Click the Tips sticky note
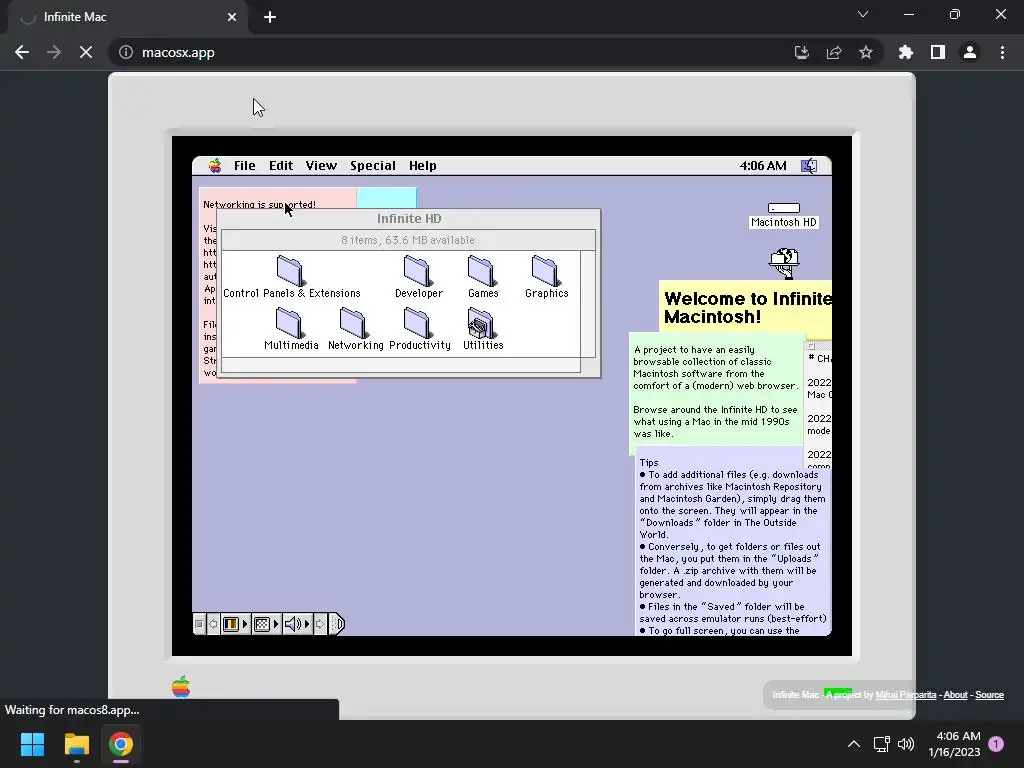Viewport: 1024px width, 768px height. pos(733,542)
